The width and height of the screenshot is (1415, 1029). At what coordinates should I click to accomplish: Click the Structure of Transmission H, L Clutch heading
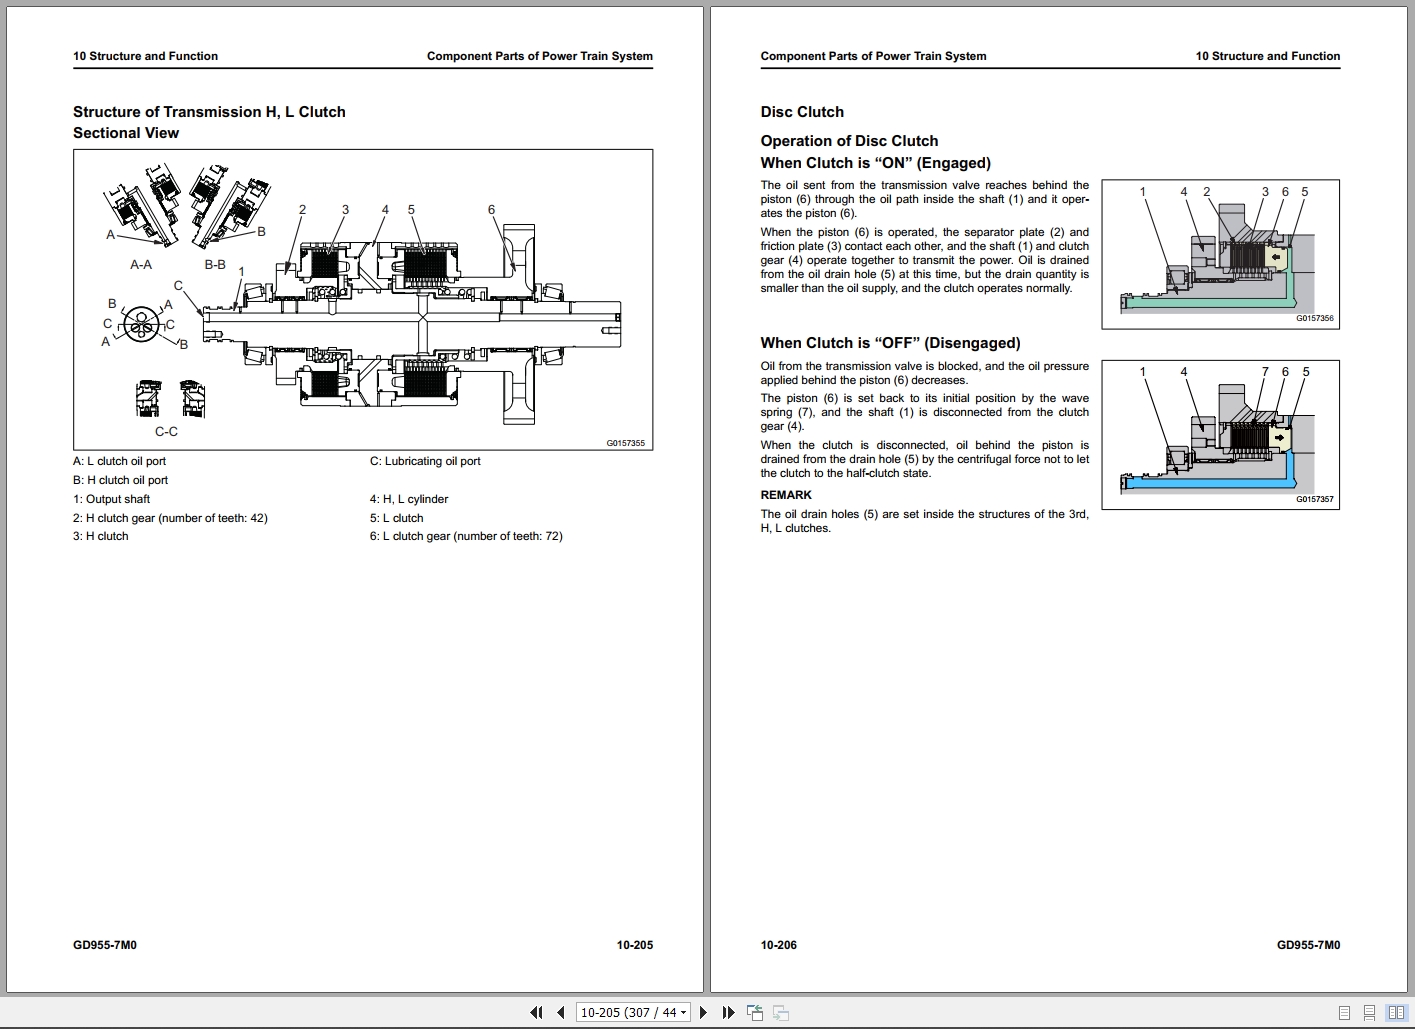click(209, 112)
